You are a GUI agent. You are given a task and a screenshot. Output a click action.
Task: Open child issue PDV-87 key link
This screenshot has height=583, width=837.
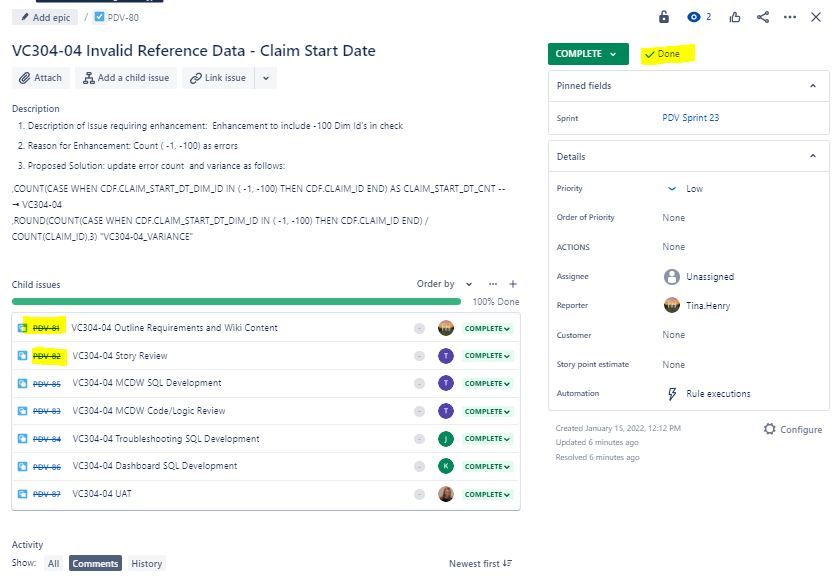coord(46,494)
